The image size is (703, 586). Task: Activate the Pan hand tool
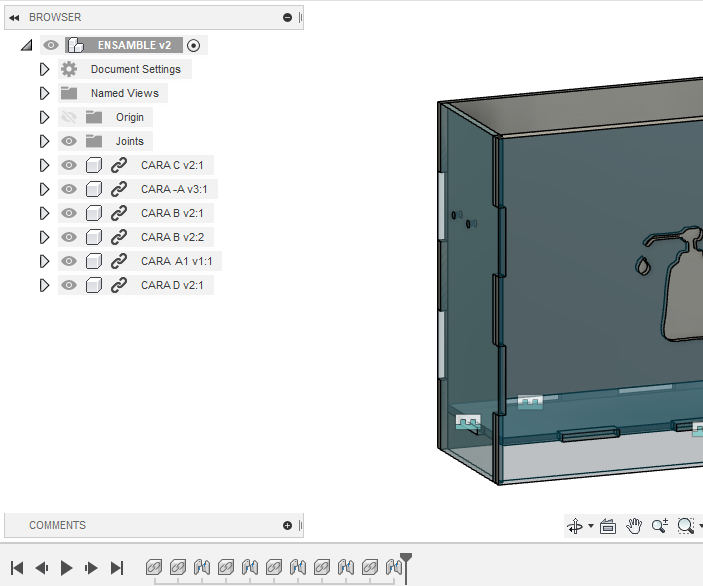click(634, 525)
